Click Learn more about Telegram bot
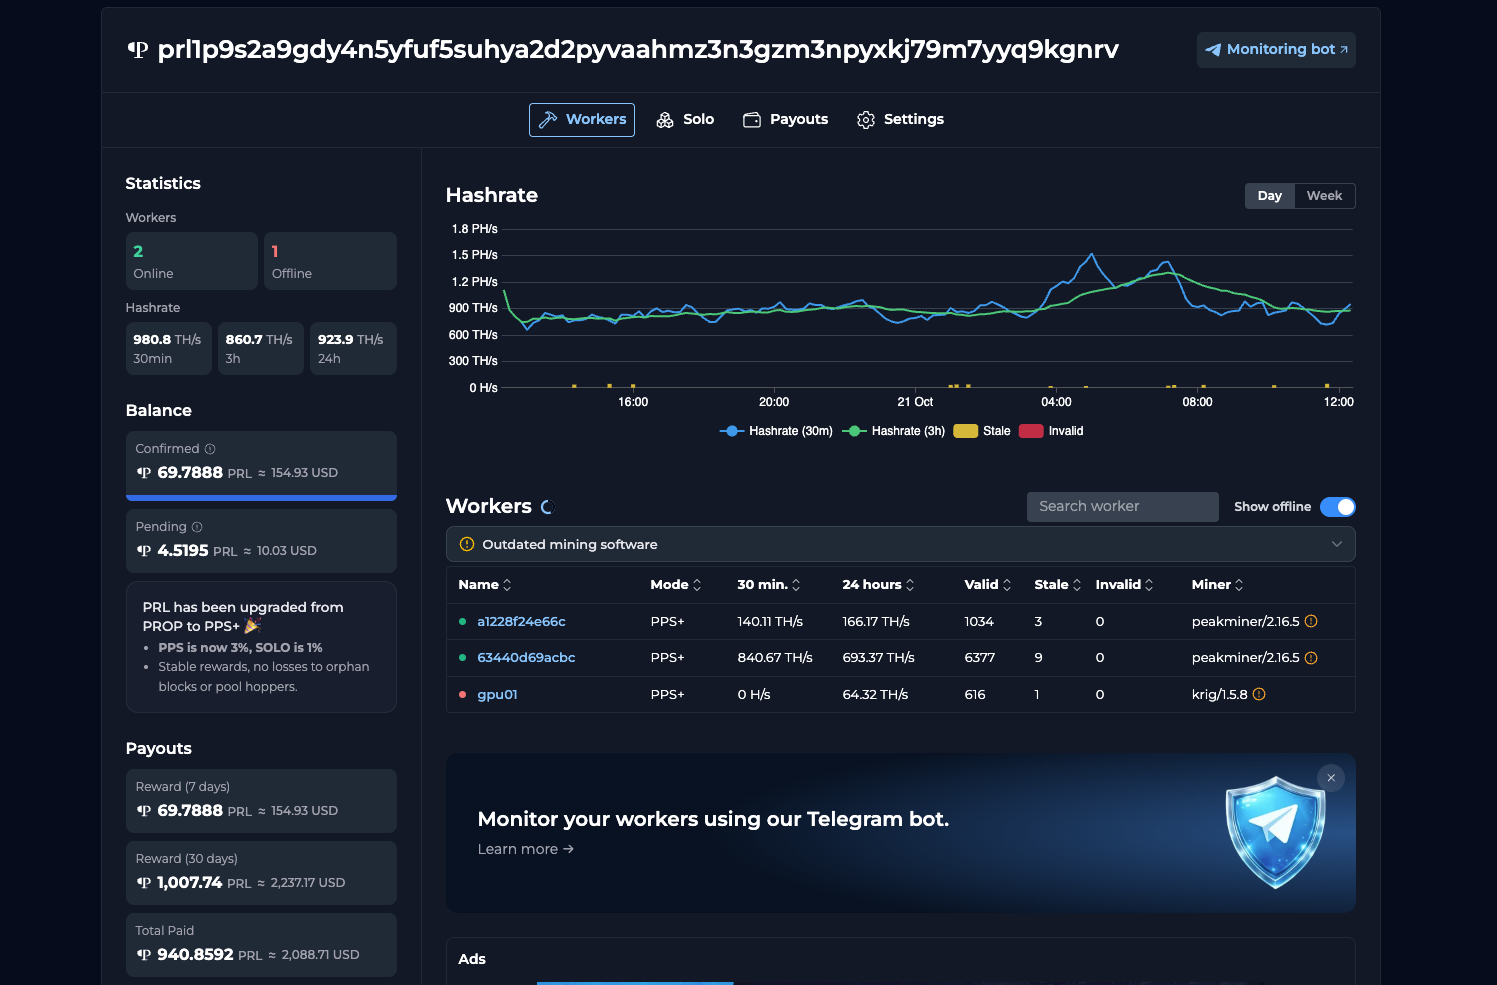The height and width of the screenshot is (985, 1497). click(x=526, y=849)
